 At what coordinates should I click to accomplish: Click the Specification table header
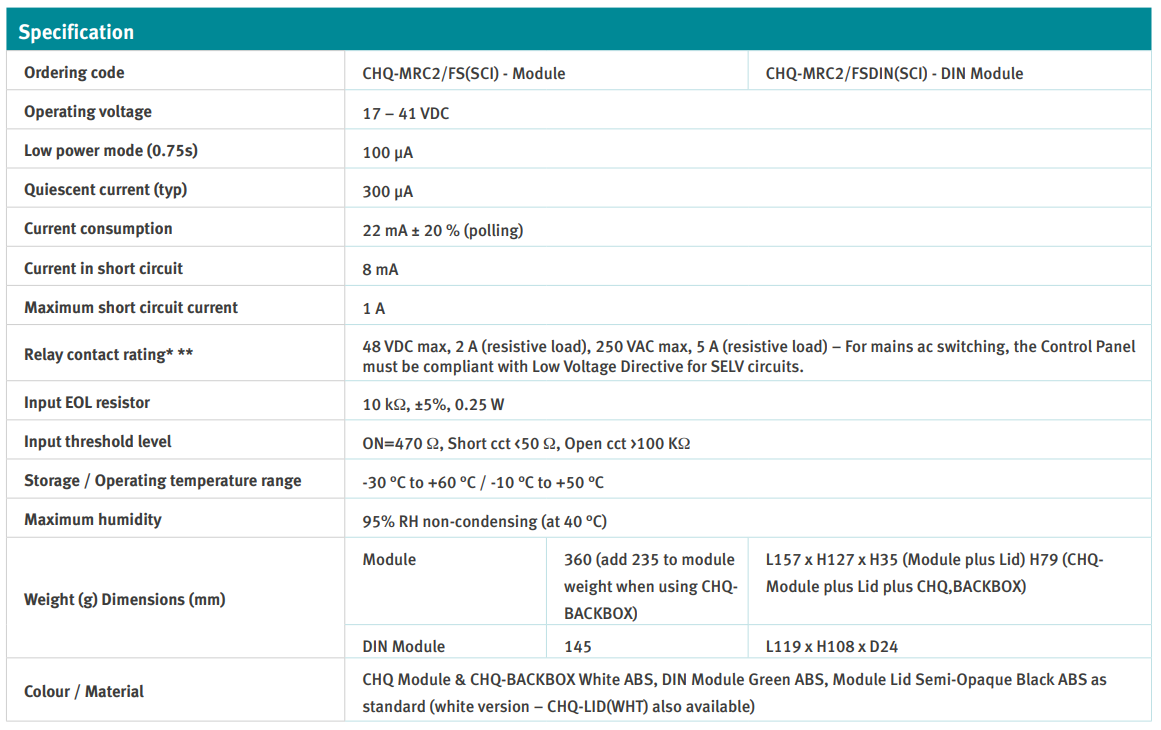pos(76,32)
